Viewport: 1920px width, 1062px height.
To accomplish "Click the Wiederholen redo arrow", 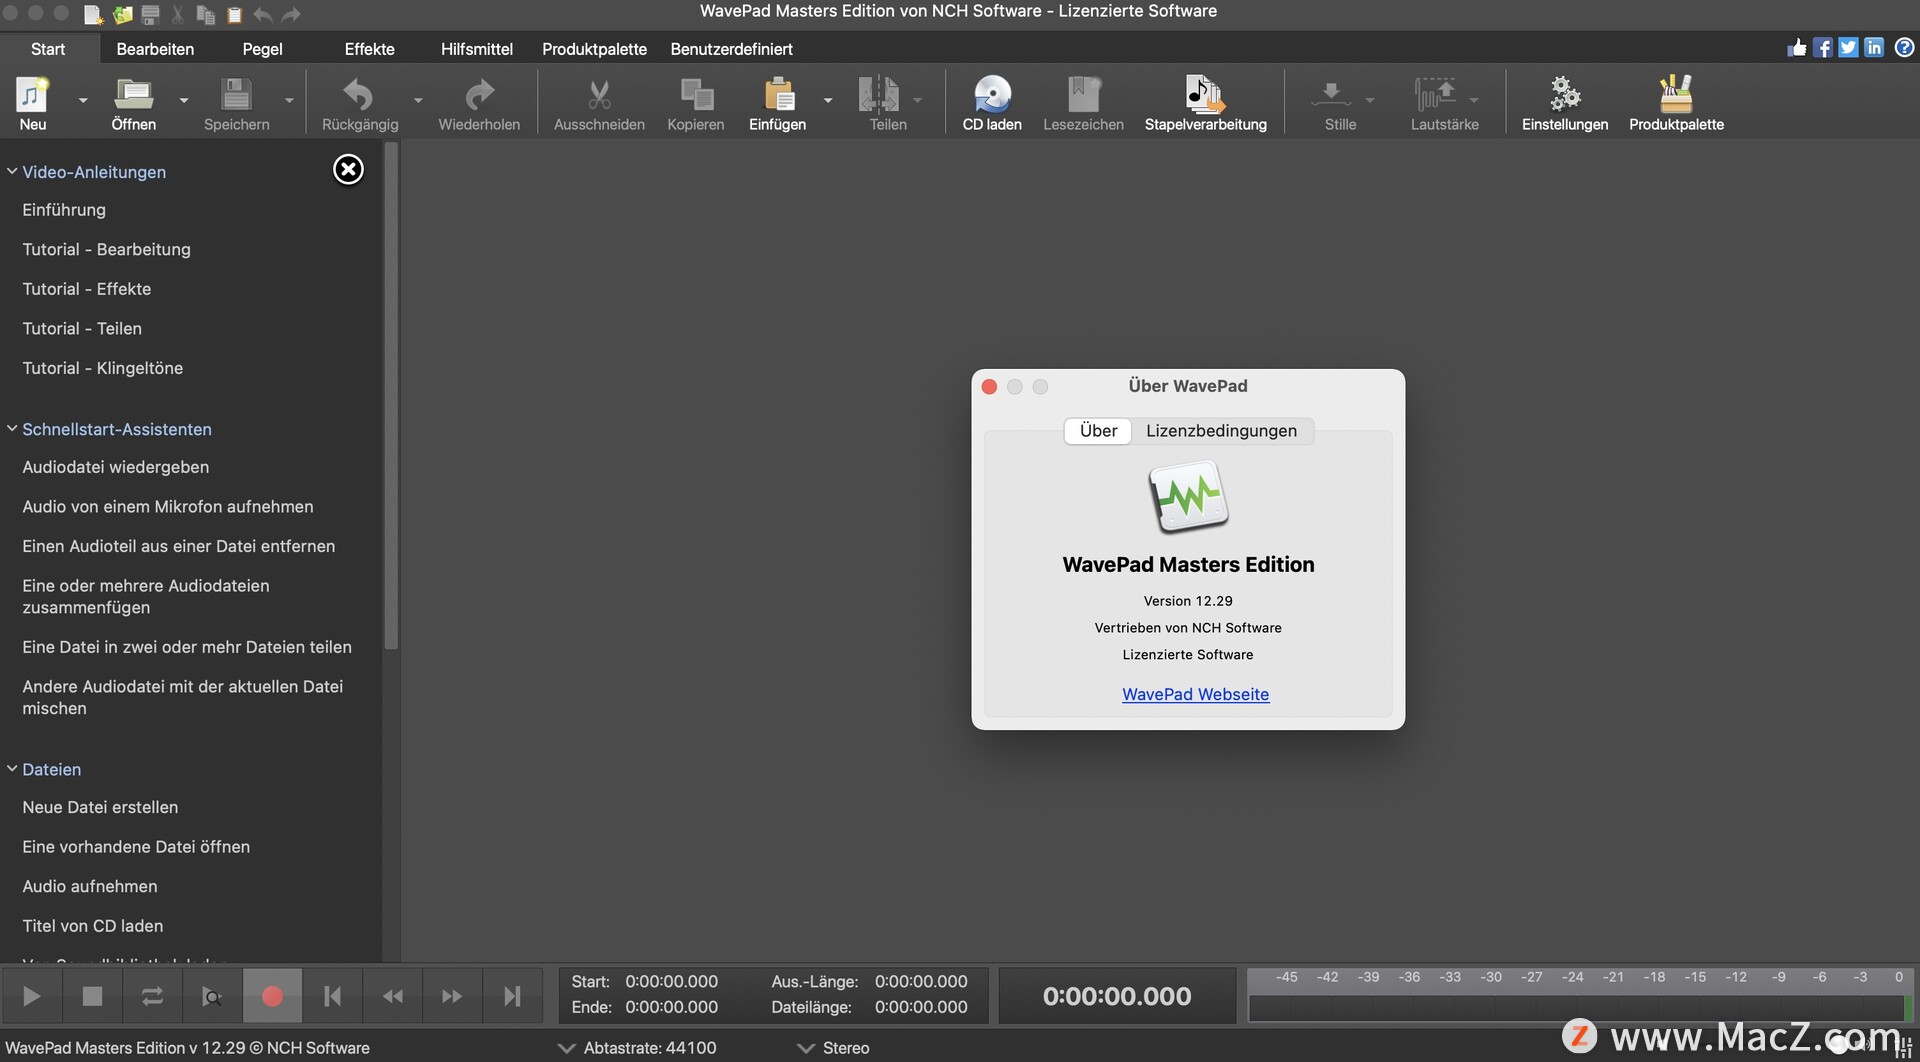I will pyautogui.click(x=479, y=94).
